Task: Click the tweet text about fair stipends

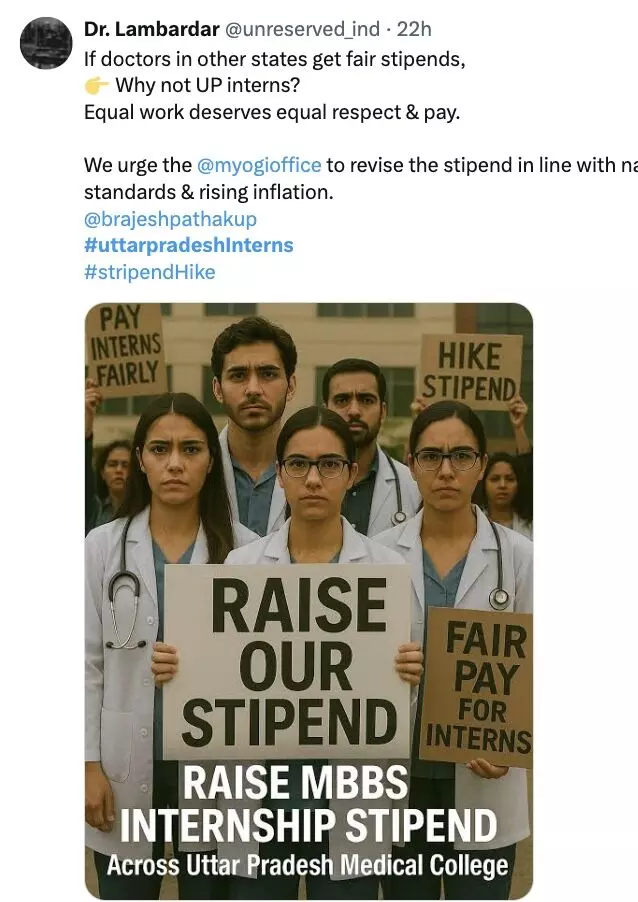Action: 274,59
